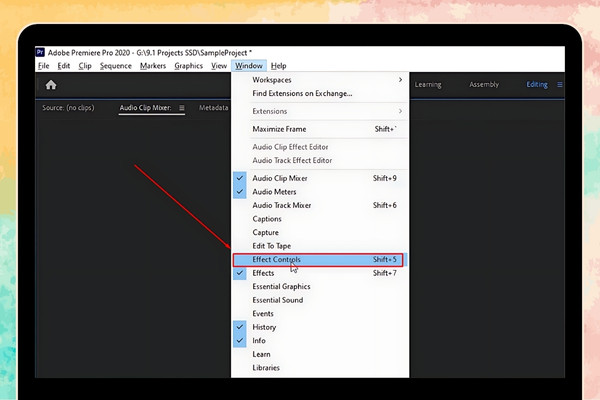600x400 pixels.
Task: Expand the Extensions submenu
Action: tap(320, 111)
